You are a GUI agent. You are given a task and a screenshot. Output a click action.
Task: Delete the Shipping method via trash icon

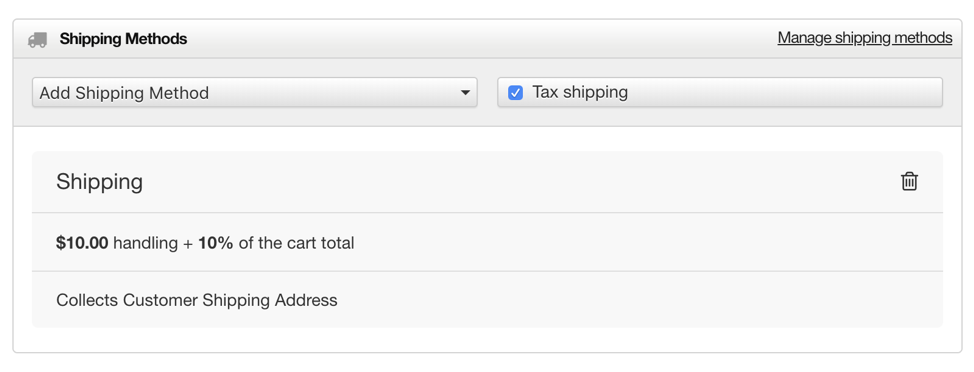[909, 181]
